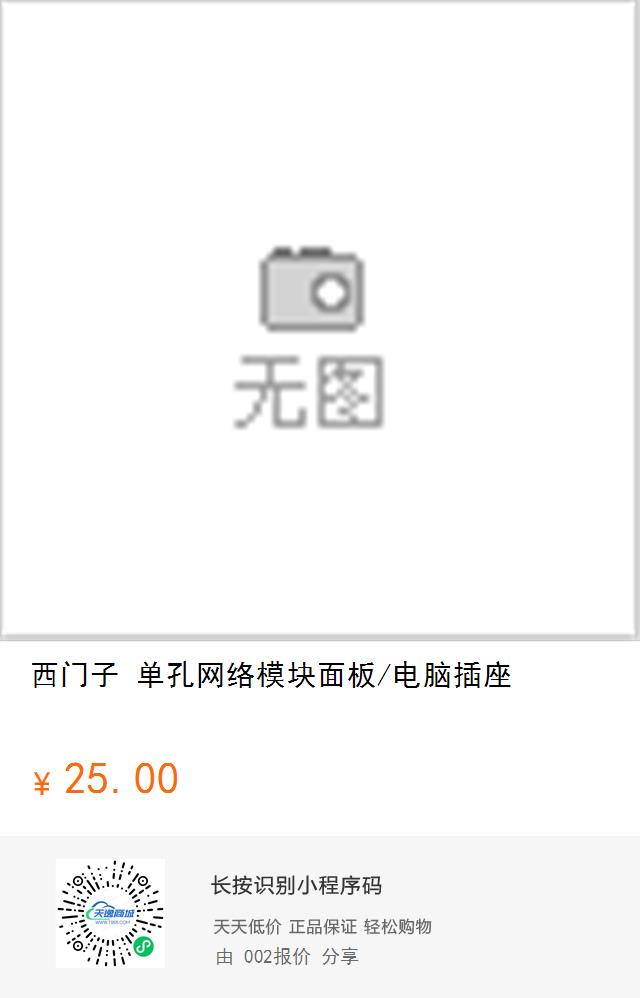Select the 25.00 price text
This screenshot has height=998, width=640.
121,779
